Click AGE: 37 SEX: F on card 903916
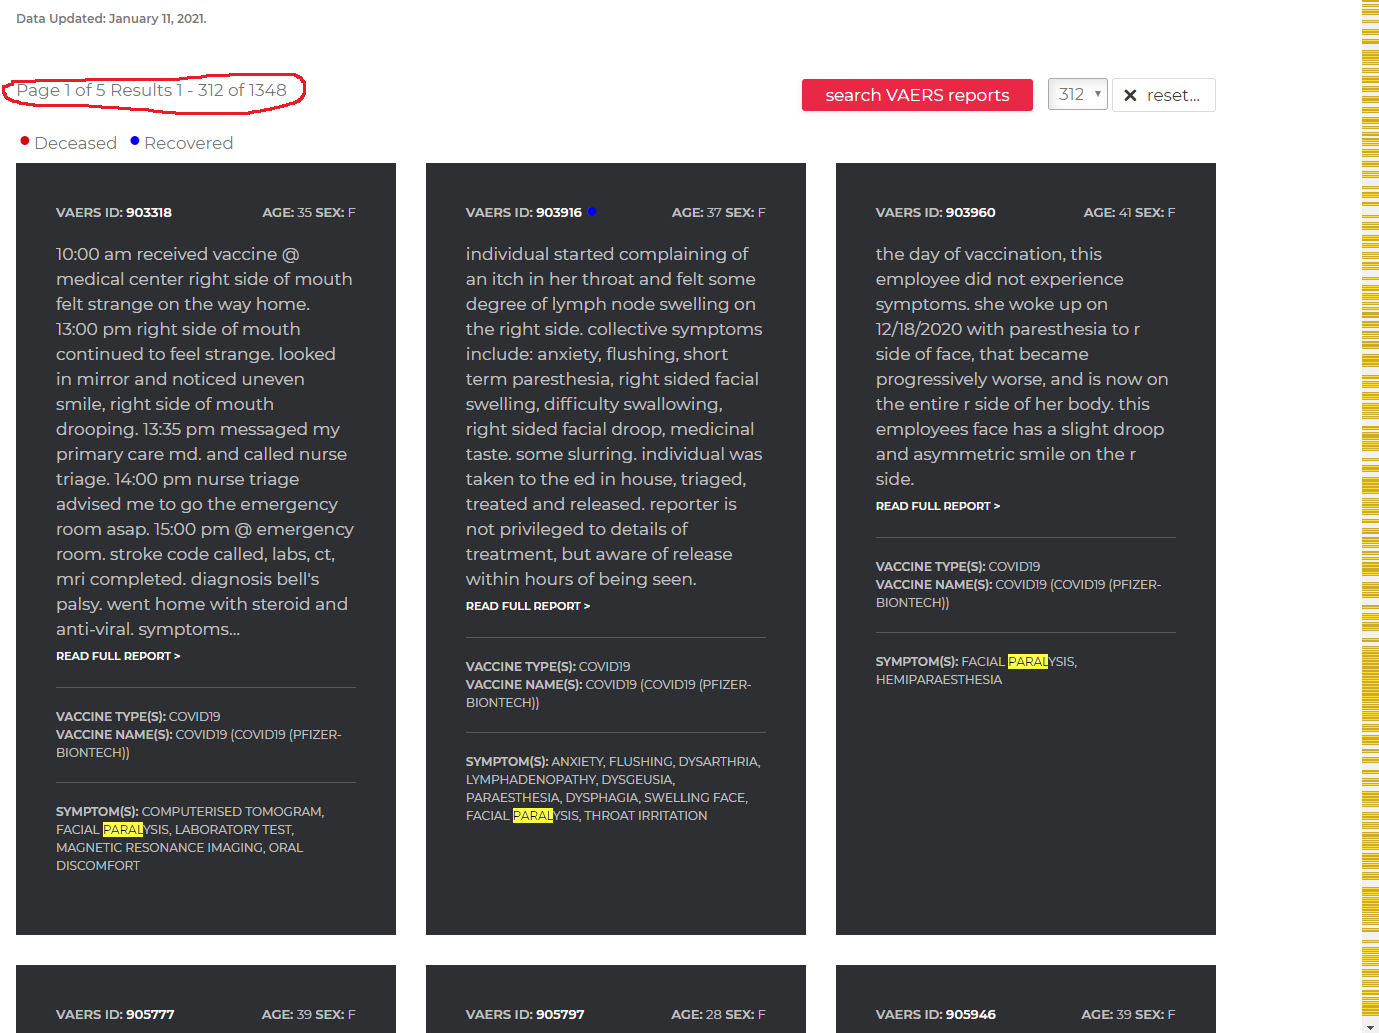 (x=719, y=212)
